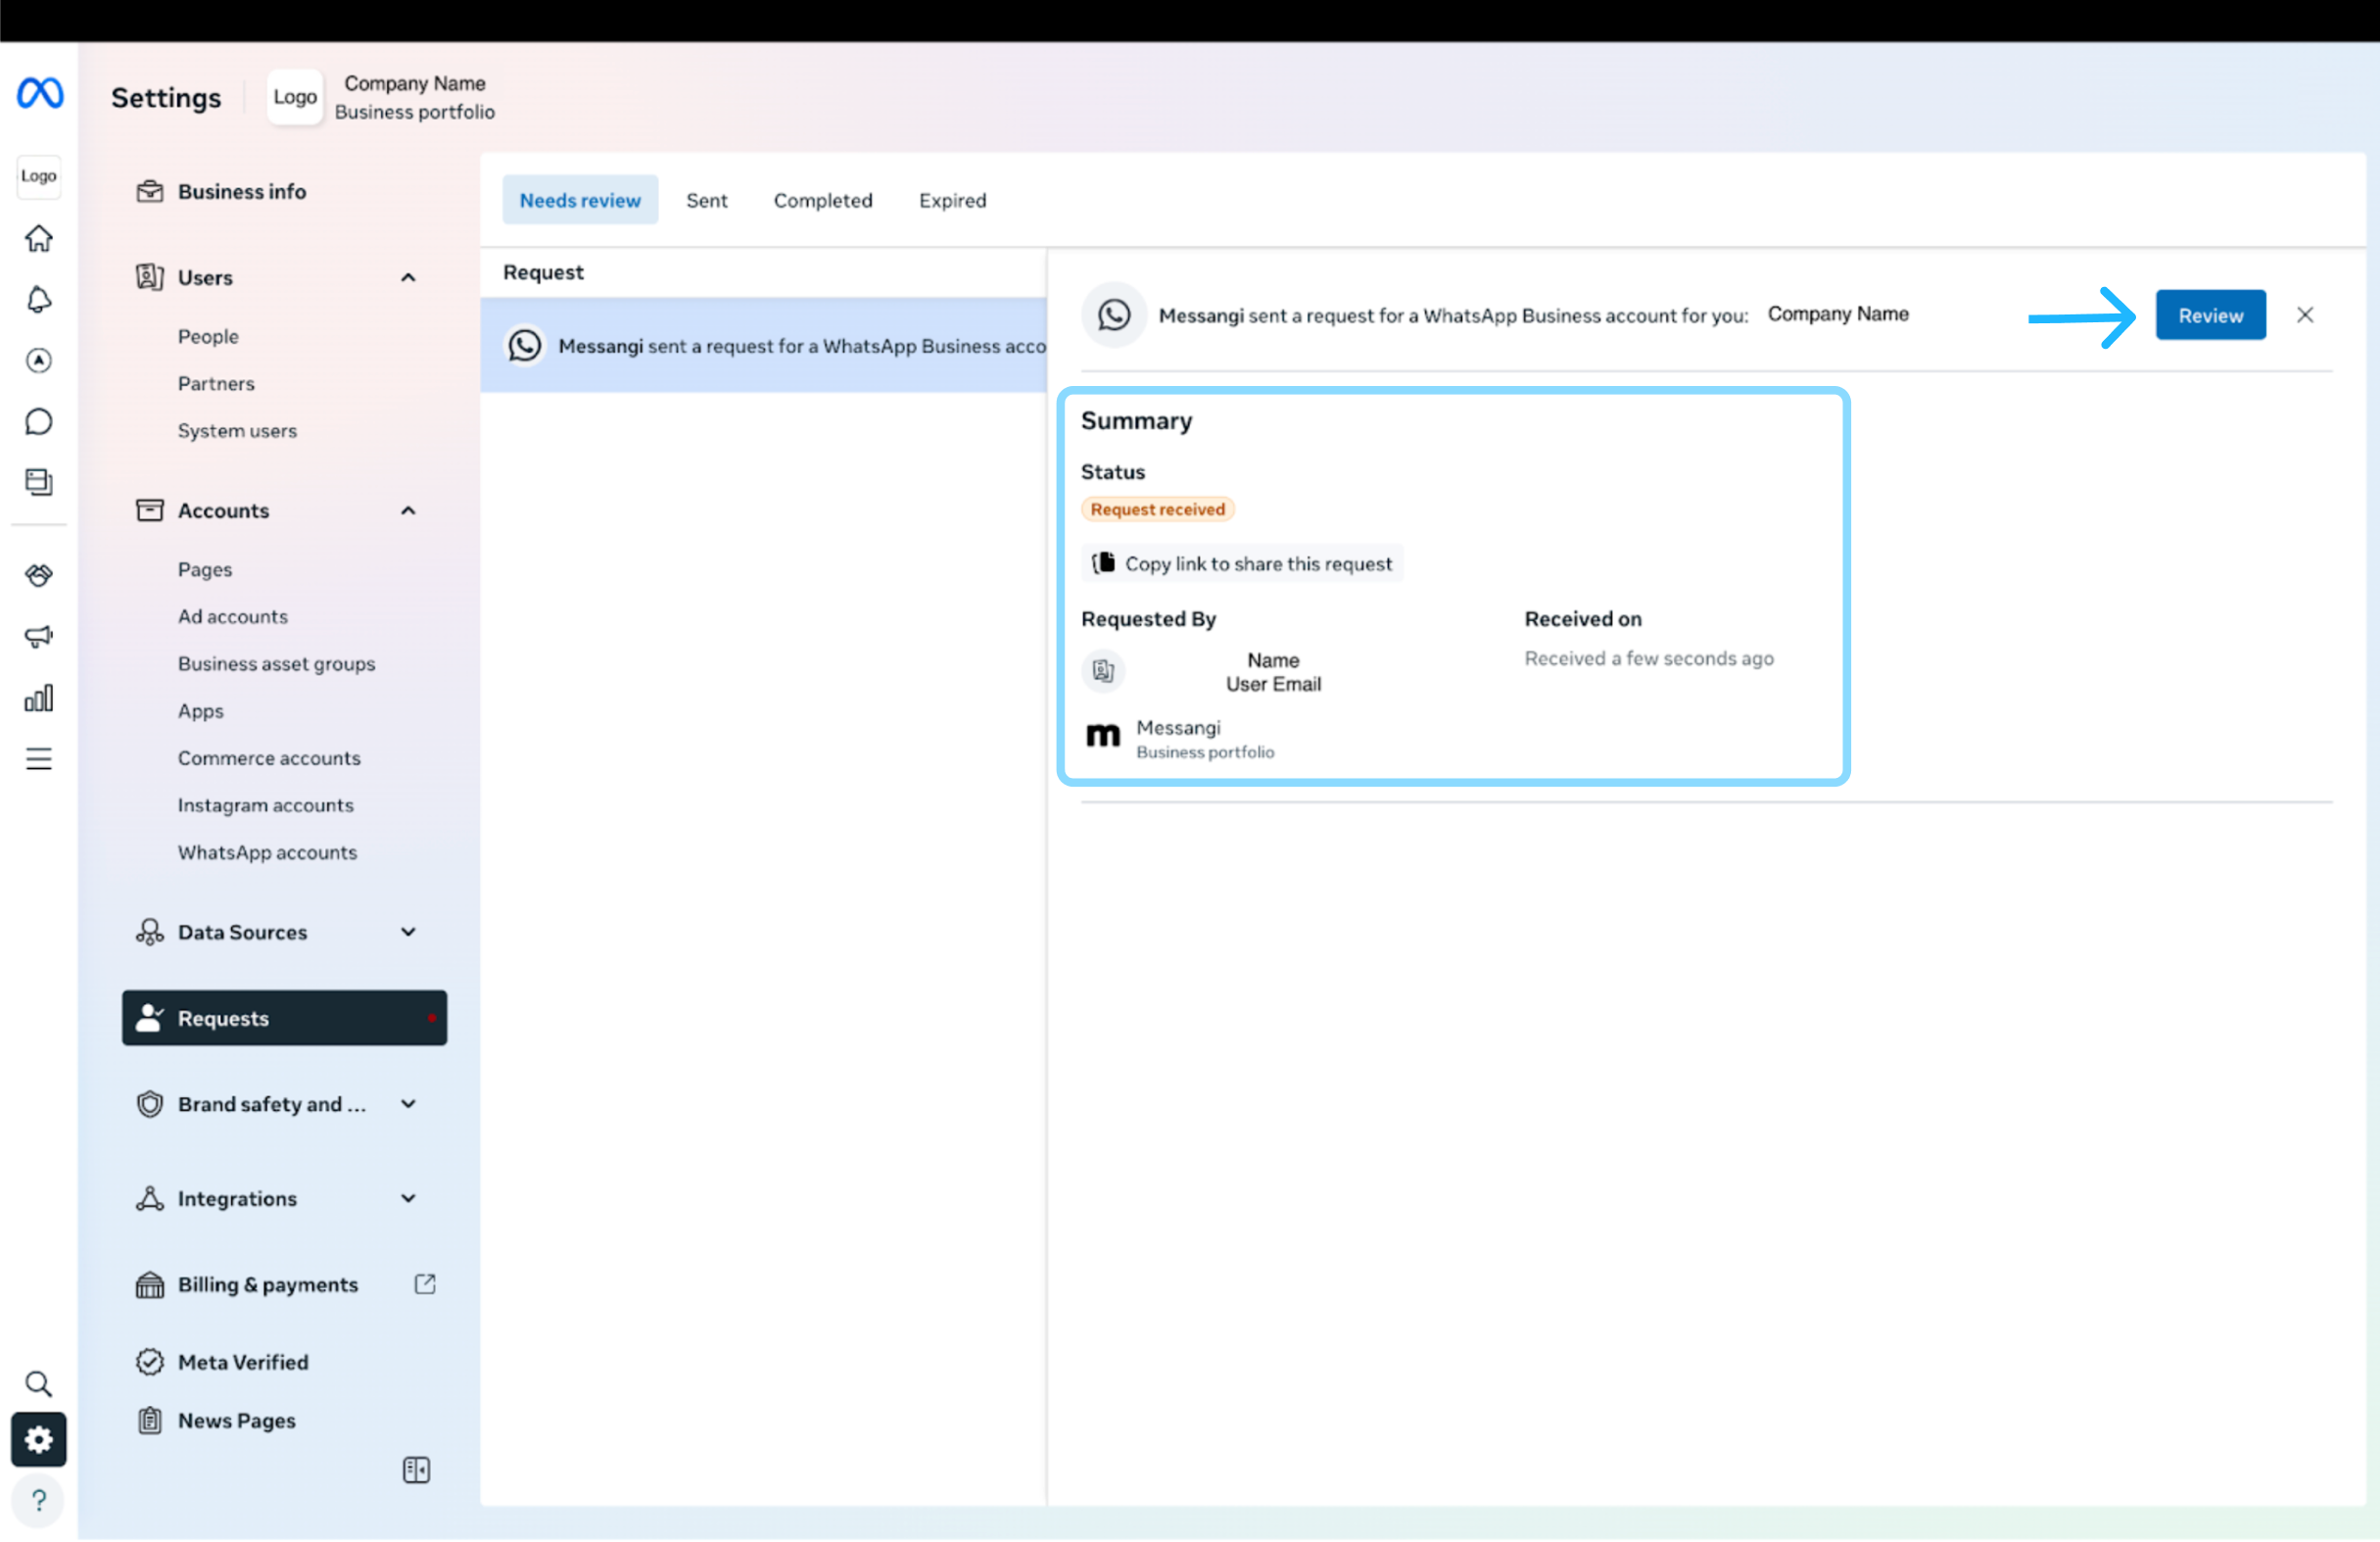Click the search magnifier icon

[x=38, y=1383]
